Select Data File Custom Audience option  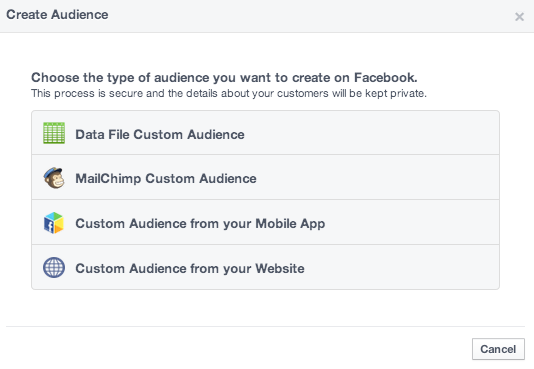click(x=265, y=133)
